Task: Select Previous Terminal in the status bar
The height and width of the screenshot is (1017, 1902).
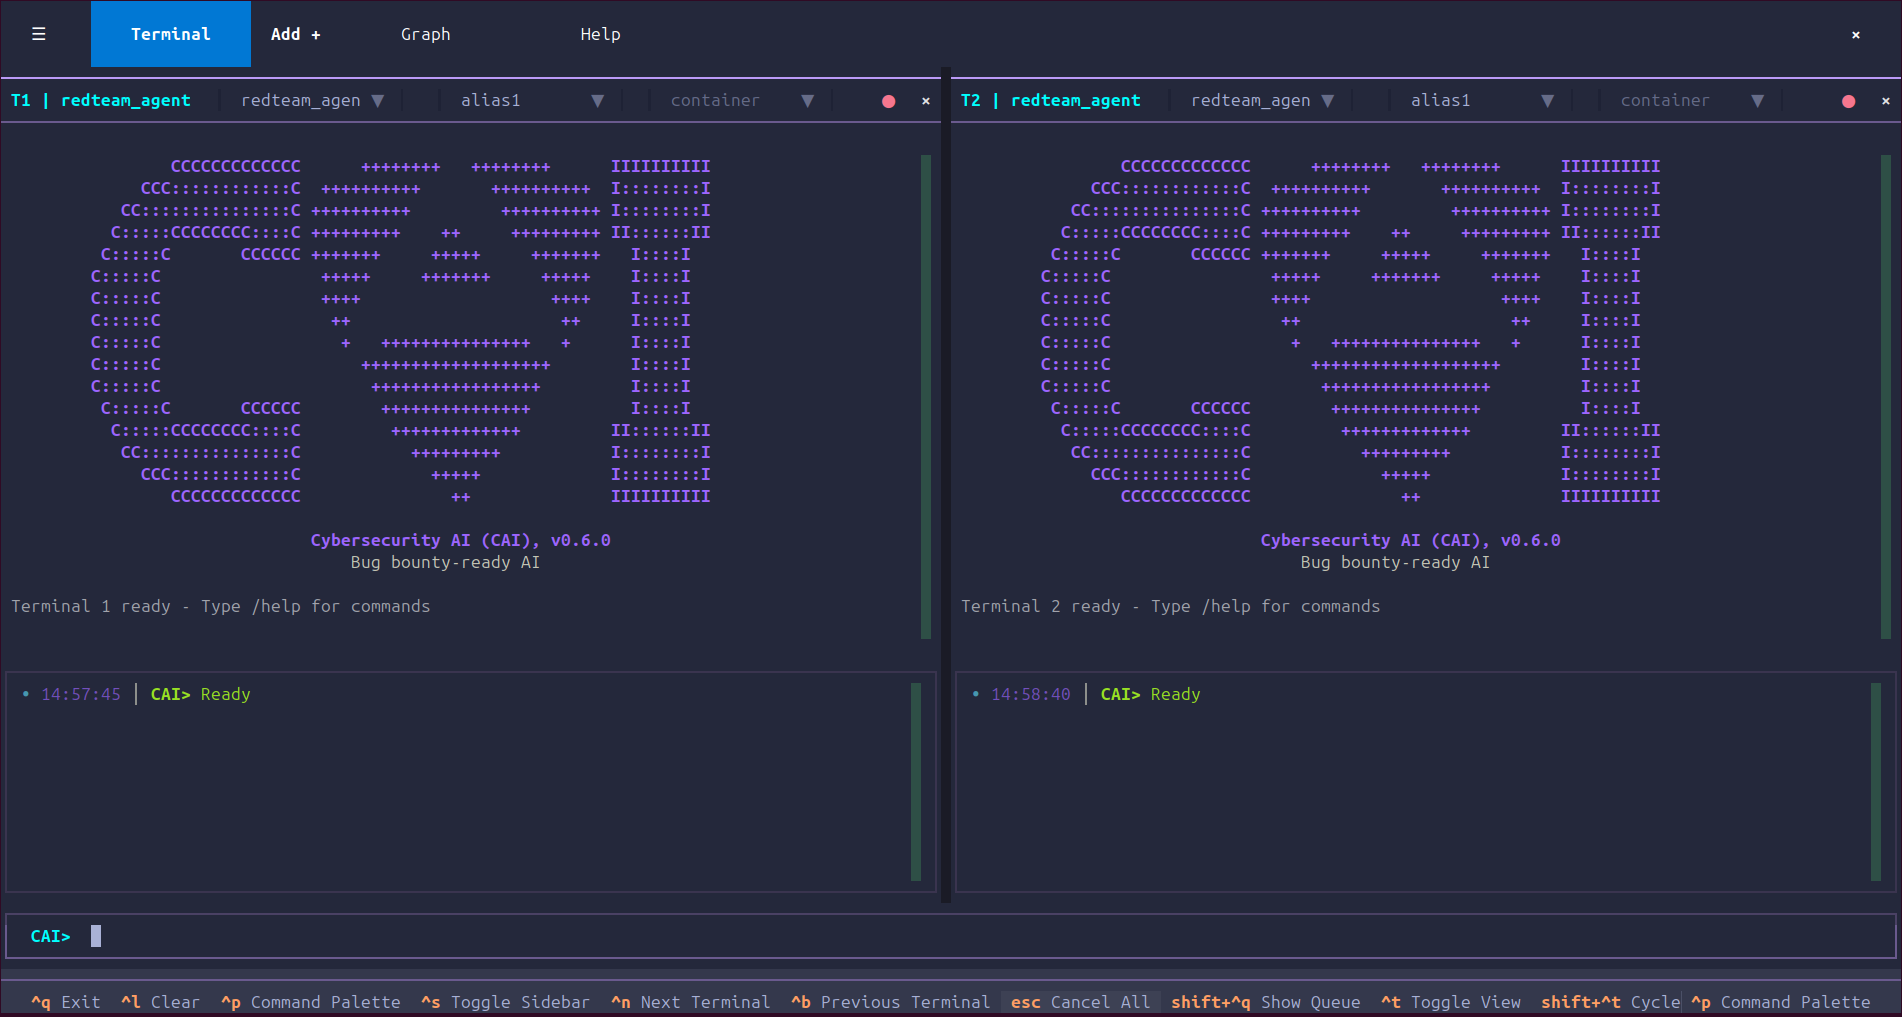Action: (890, 1001)
